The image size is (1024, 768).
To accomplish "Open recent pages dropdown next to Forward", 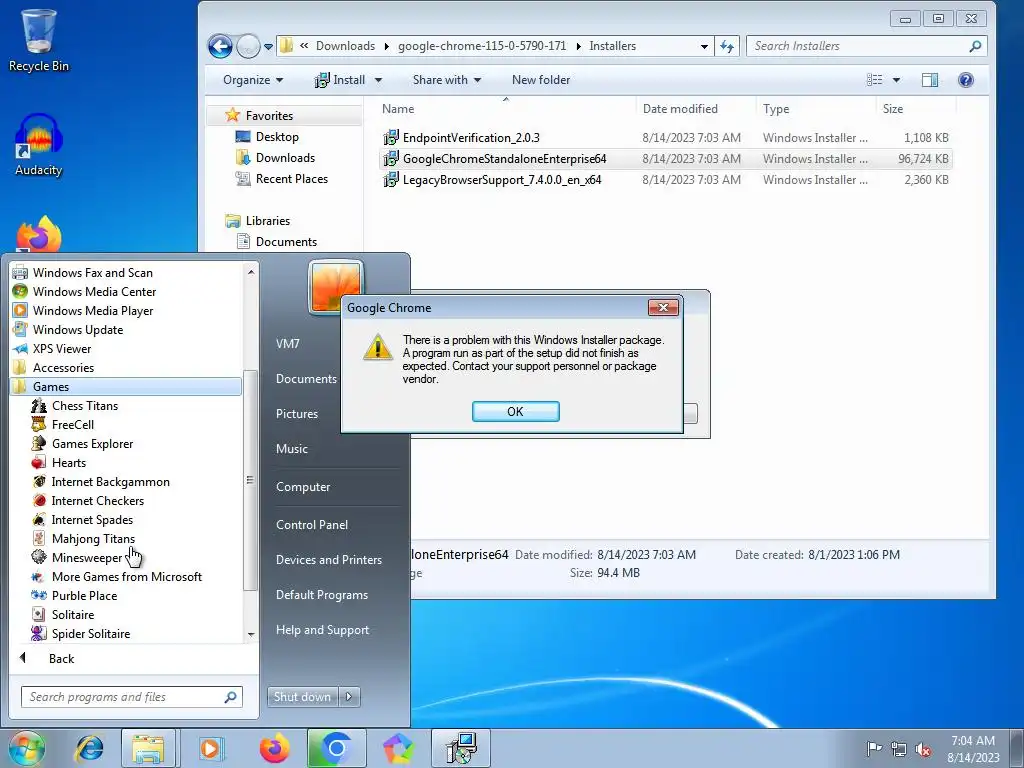I will point(268,46).
